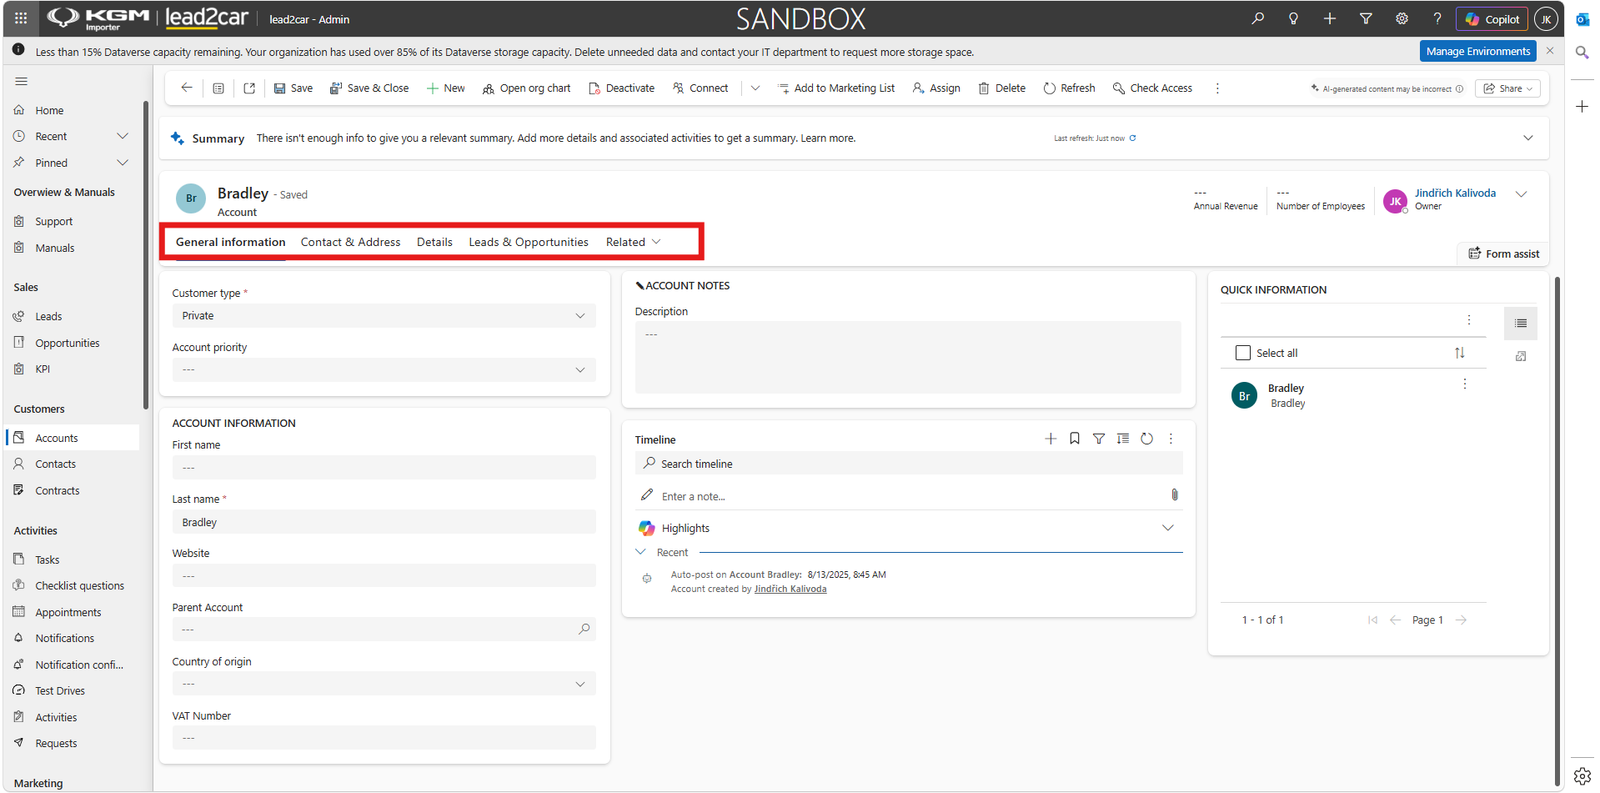The width and height of the screenshot is (1600, 793).
Task: Switch to General information tab
Action: point(231,242)
